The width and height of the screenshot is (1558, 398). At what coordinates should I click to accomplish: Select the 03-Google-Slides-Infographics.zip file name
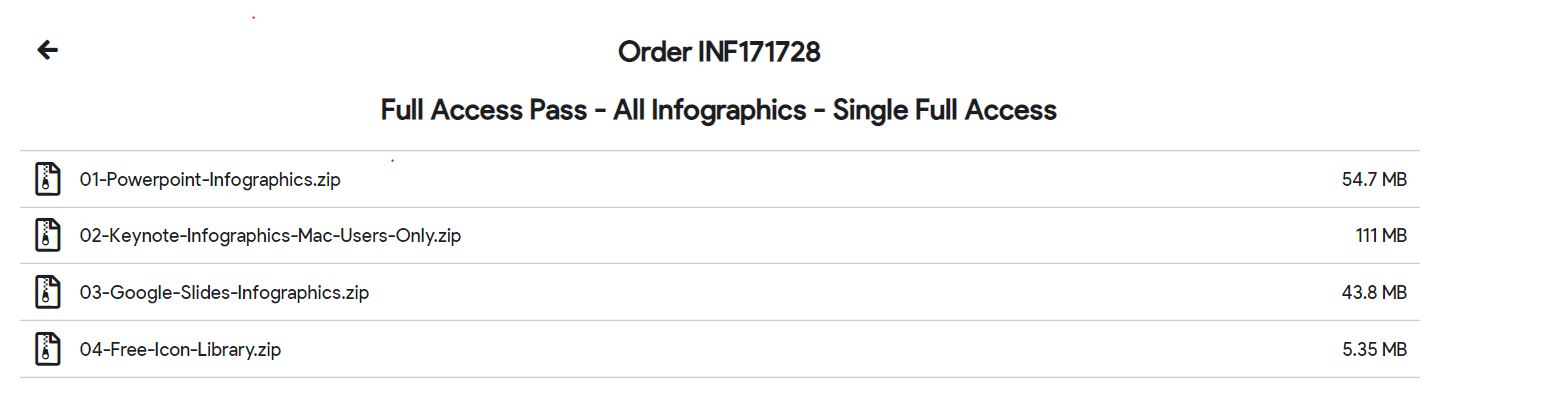point(224,293)
